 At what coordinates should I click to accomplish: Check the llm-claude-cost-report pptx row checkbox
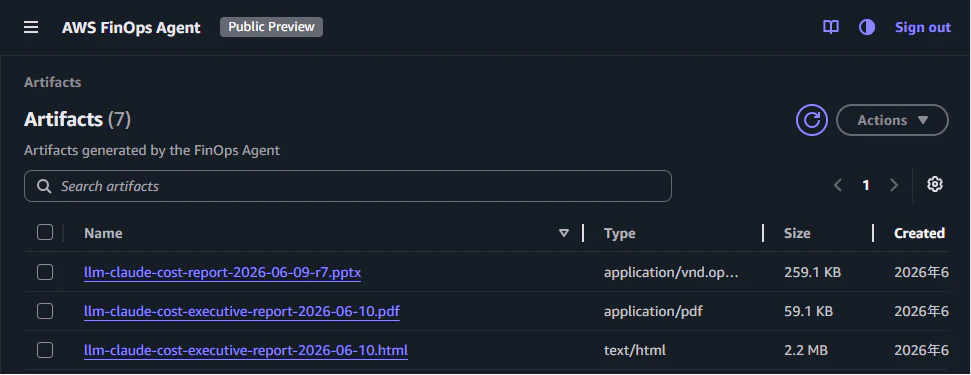[45, 272]
